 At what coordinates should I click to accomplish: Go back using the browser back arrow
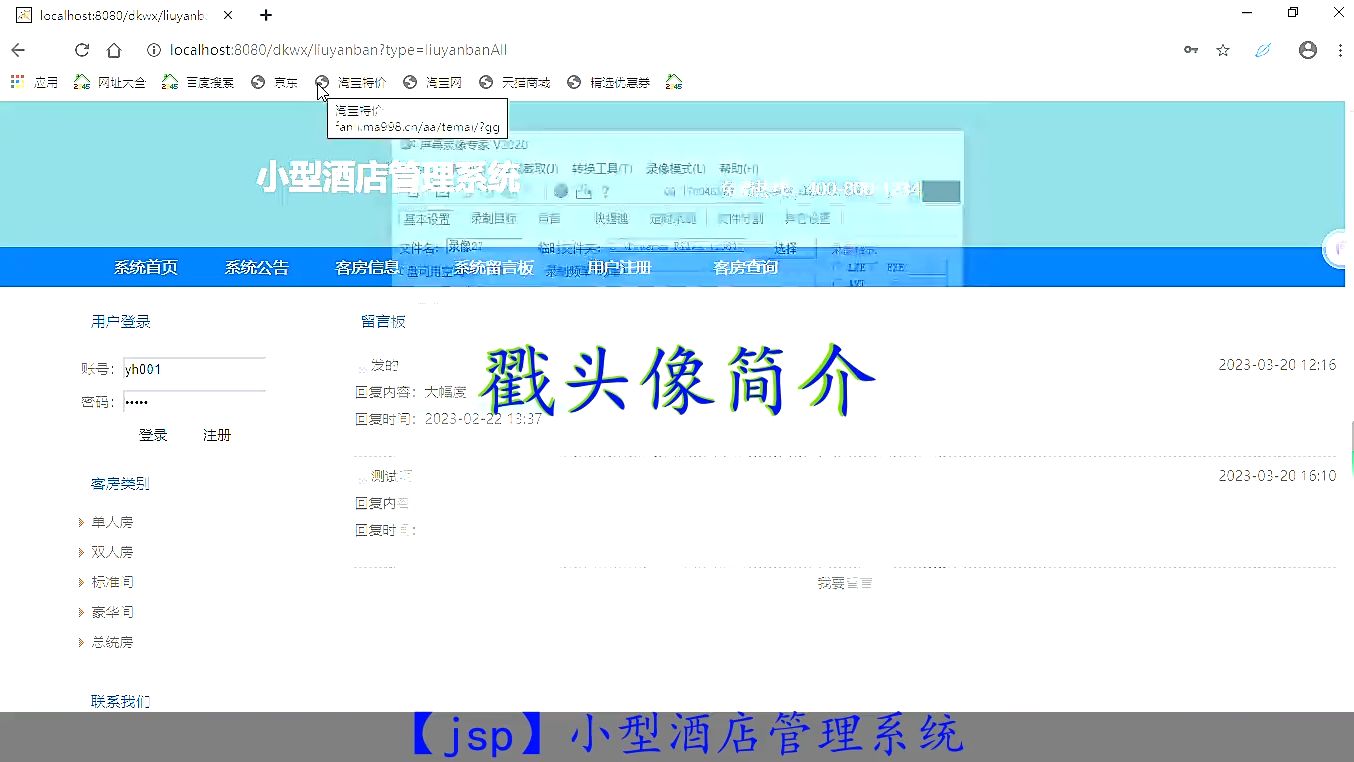18,50
